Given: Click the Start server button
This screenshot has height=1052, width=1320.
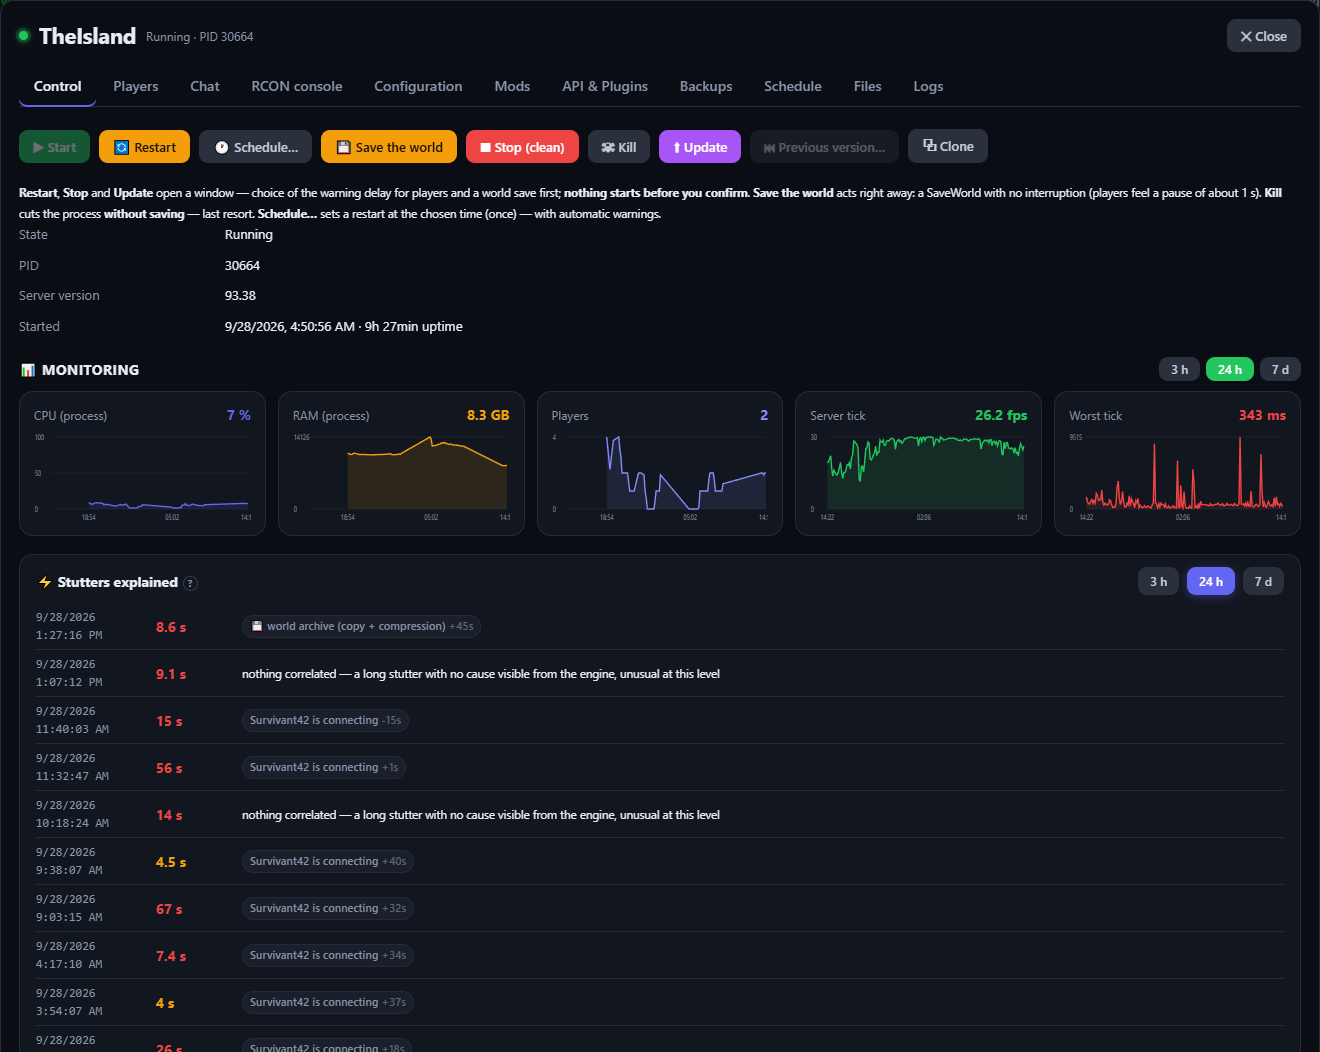Looking at the screenshot, I should pos(54,147).
